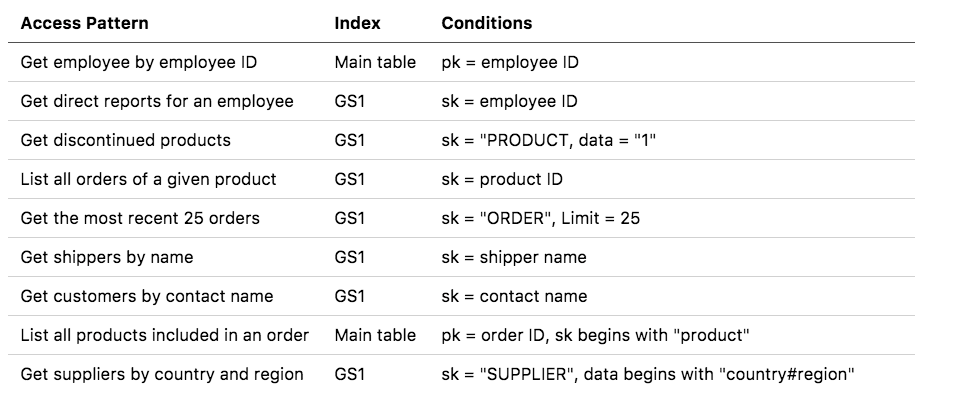955x395 pixels.
Task: Click the 'sk = "ORDER", Limit = 25' condition
Action: [541, 218]
